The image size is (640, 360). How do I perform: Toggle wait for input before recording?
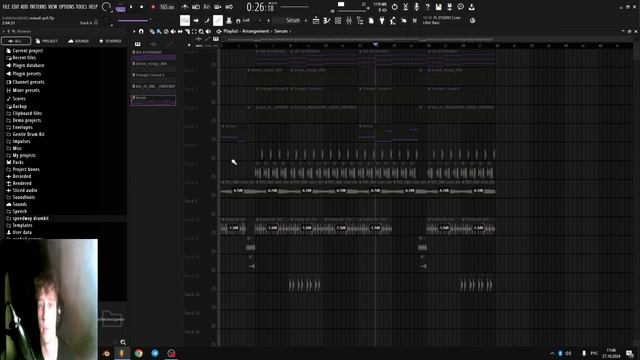[x=196, y=7]
